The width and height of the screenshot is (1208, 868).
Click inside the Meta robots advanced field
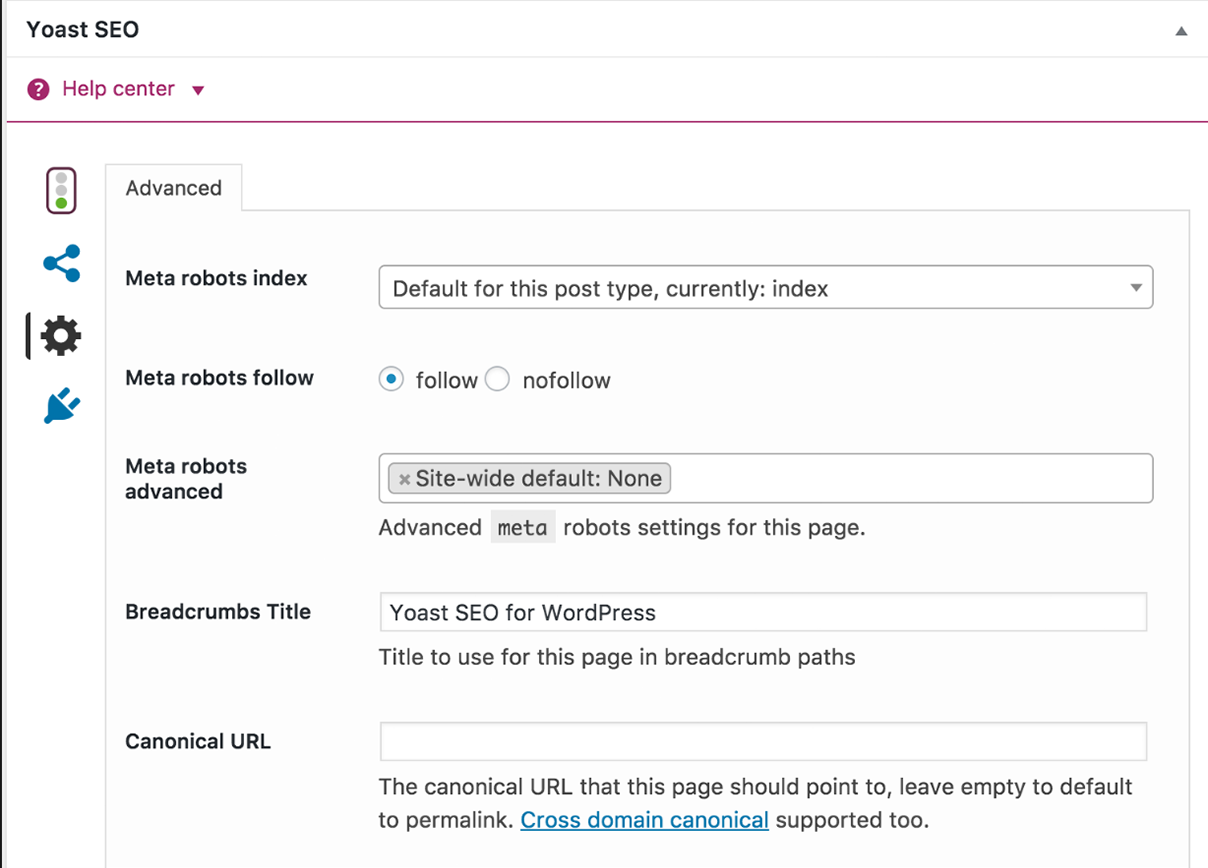tap(766, 478)
